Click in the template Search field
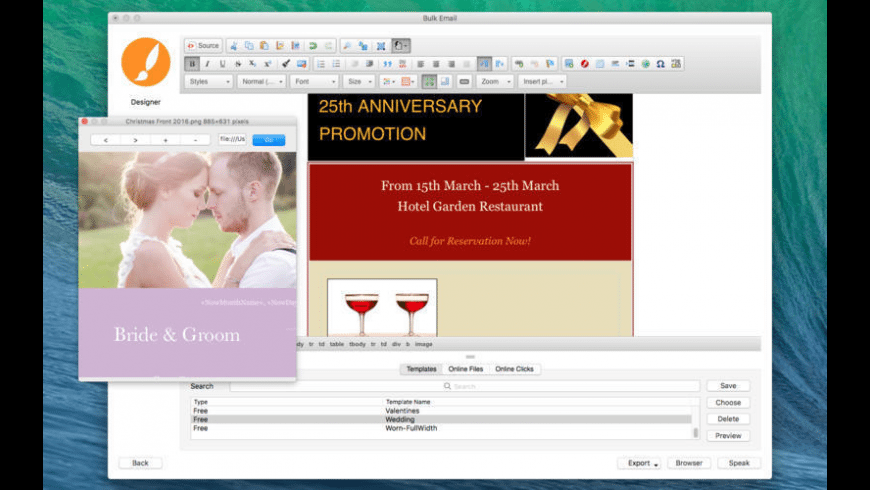The image size is (870, 490). click(465, 386)
